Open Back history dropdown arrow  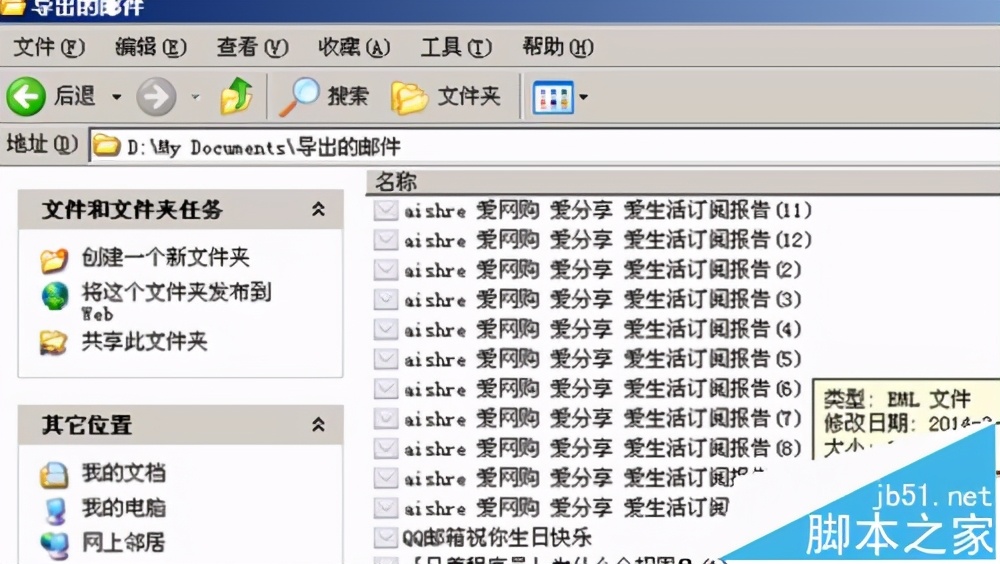pyautogui.click(x=117, y=97)
